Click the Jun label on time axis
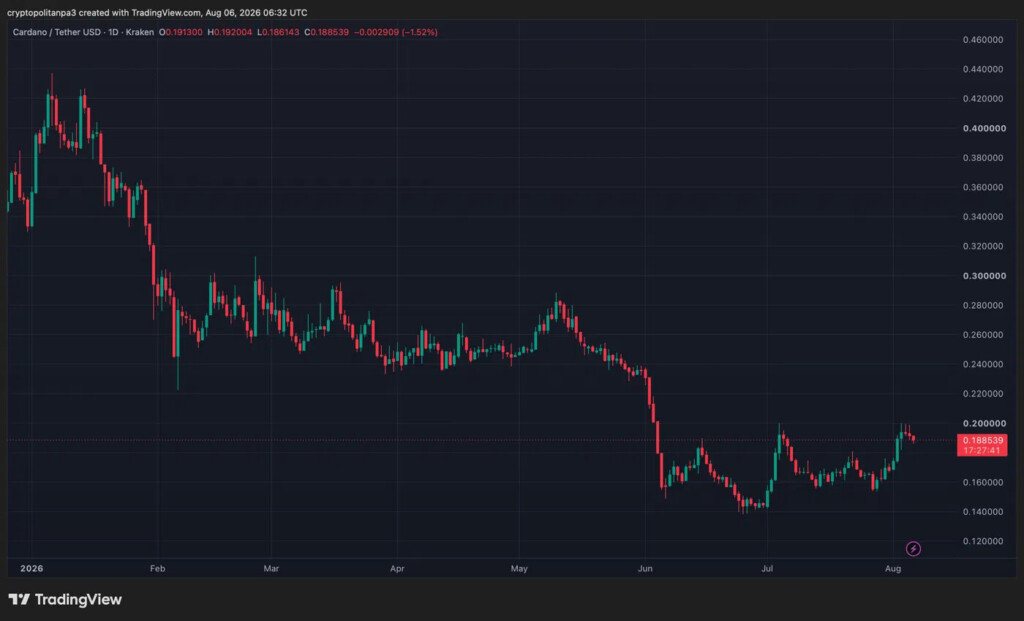Viewport: 1024px width, 621px height. (645, 569)
